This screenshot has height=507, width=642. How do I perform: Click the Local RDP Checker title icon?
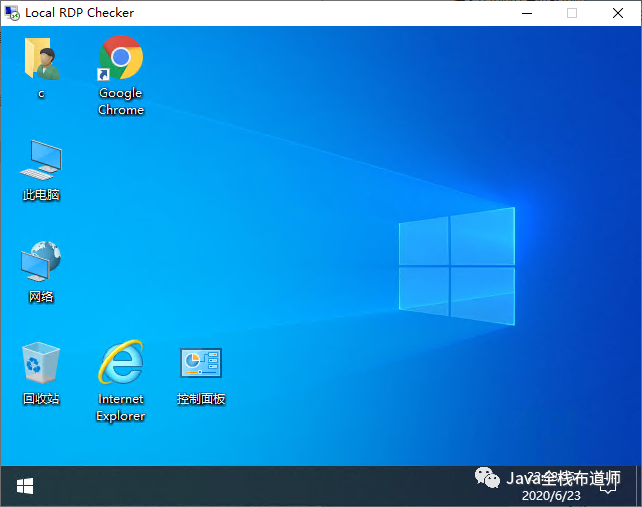click(12, 13)
